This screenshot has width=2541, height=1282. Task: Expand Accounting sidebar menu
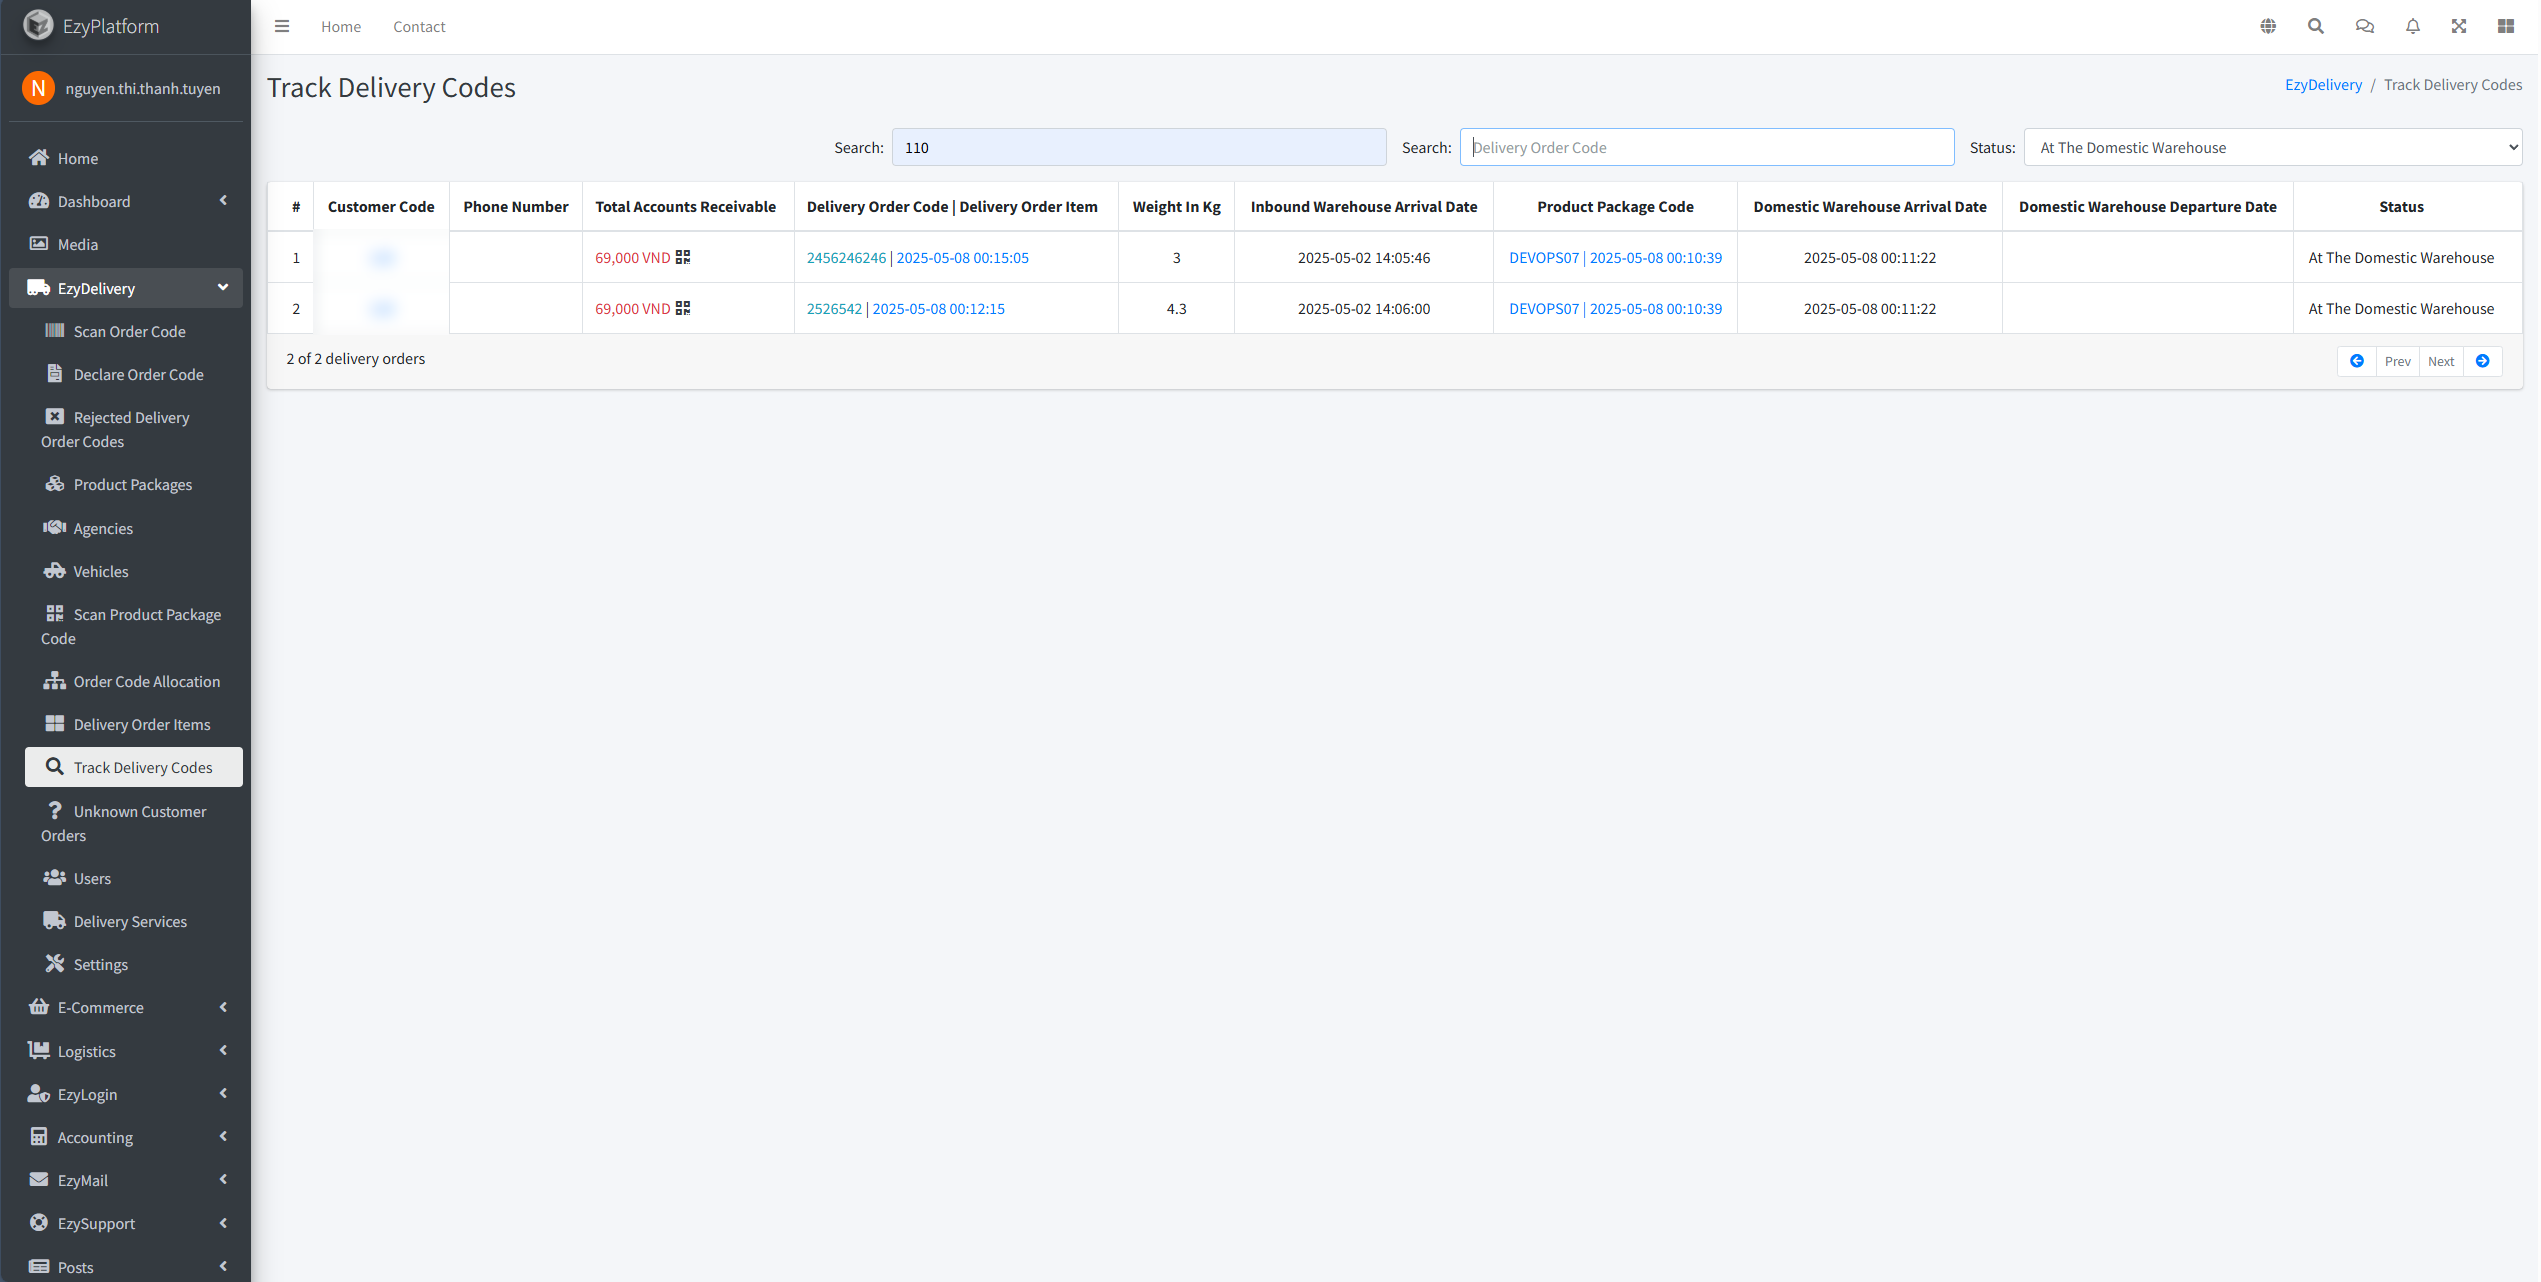tap(125, 1137)
